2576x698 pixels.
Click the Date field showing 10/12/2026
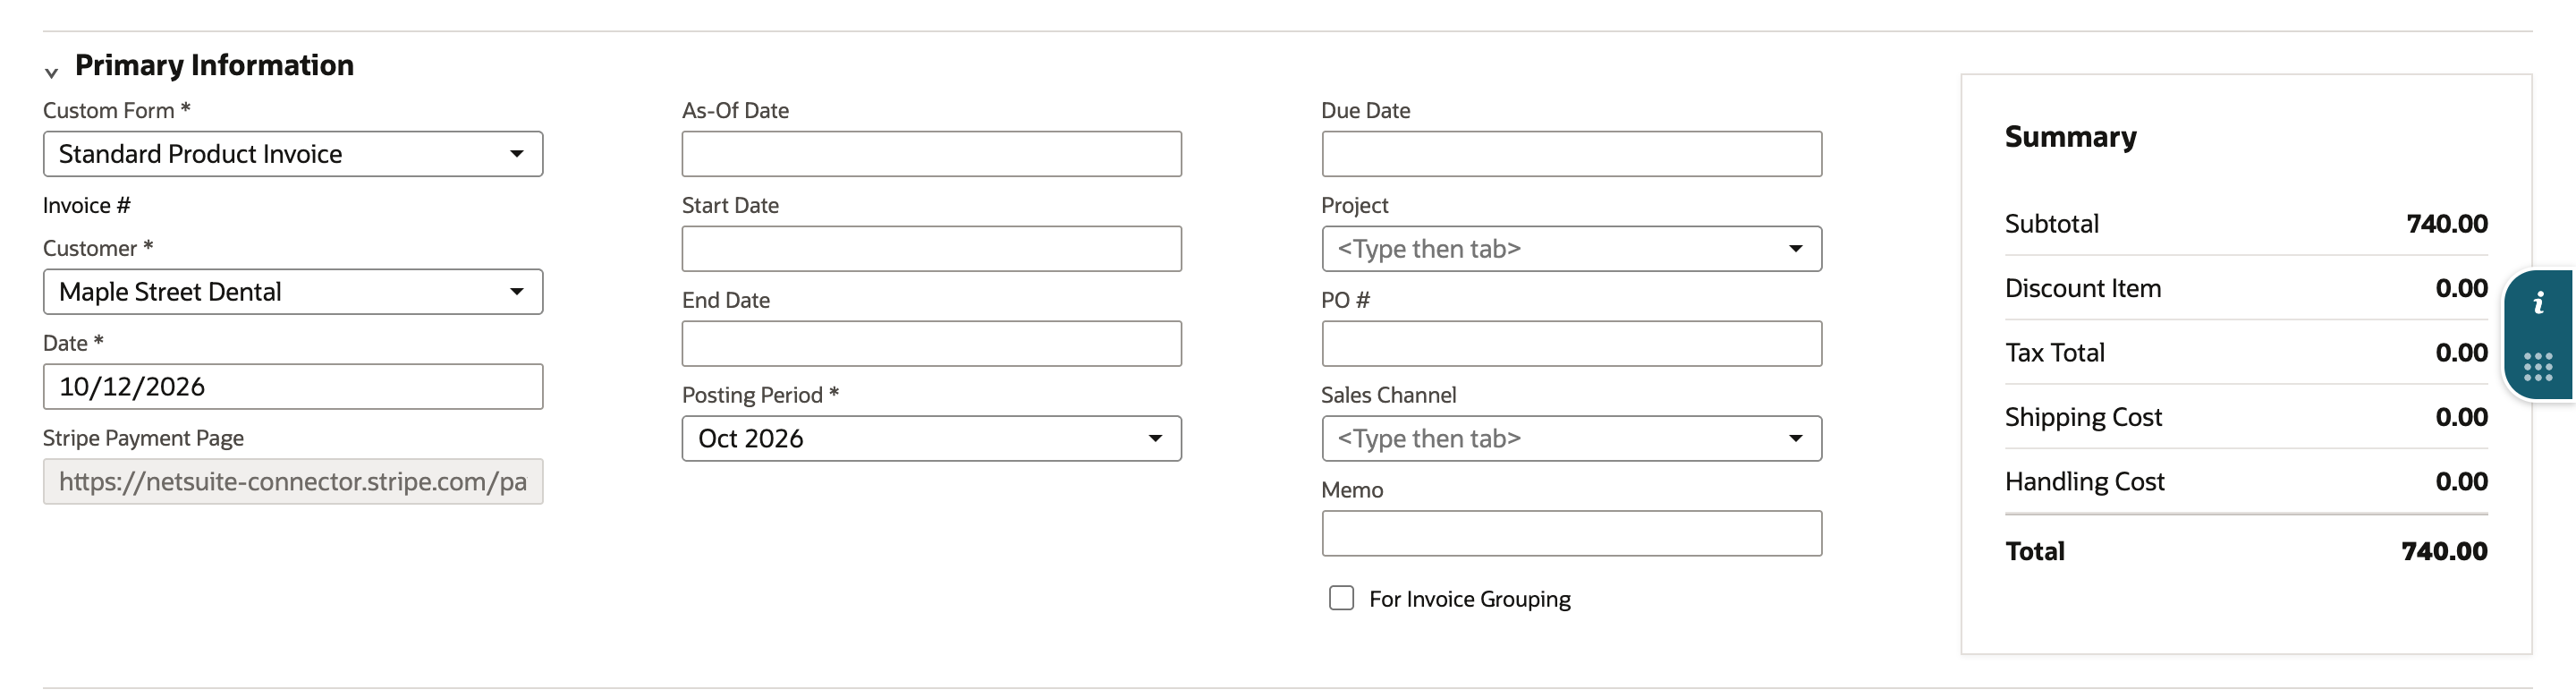pos(293,387)
